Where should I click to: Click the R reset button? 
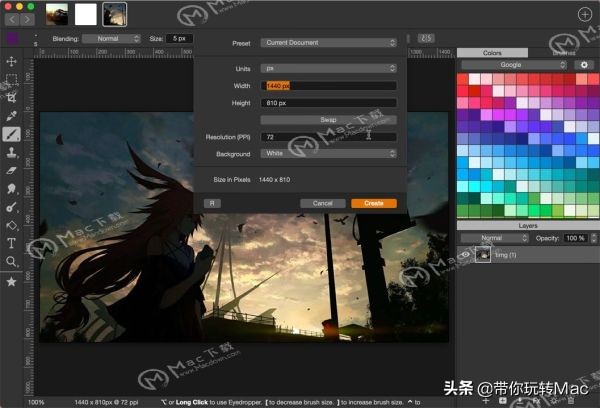tap(212, 203)
